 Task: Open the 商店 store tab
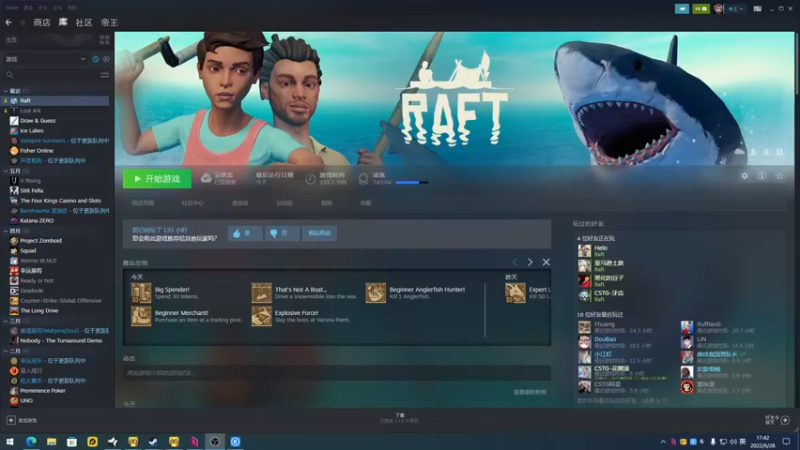(42, 22)
